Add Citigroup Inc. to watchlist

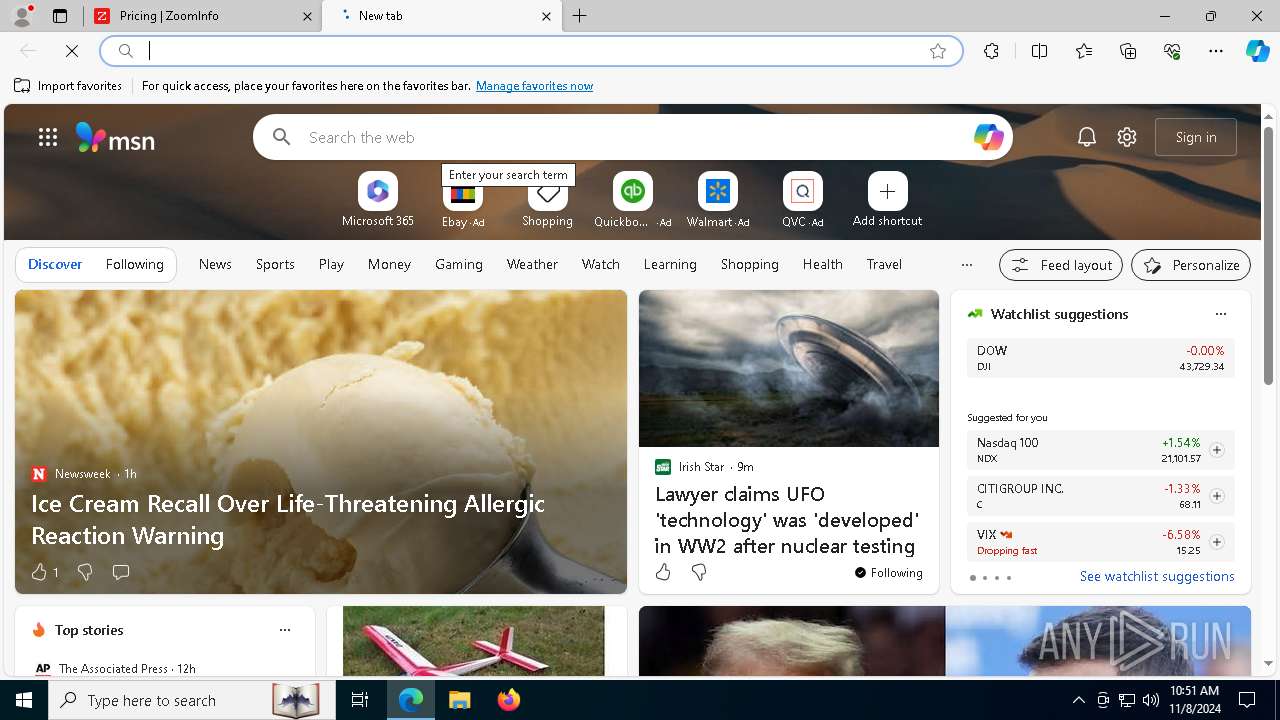(1216, 496)
